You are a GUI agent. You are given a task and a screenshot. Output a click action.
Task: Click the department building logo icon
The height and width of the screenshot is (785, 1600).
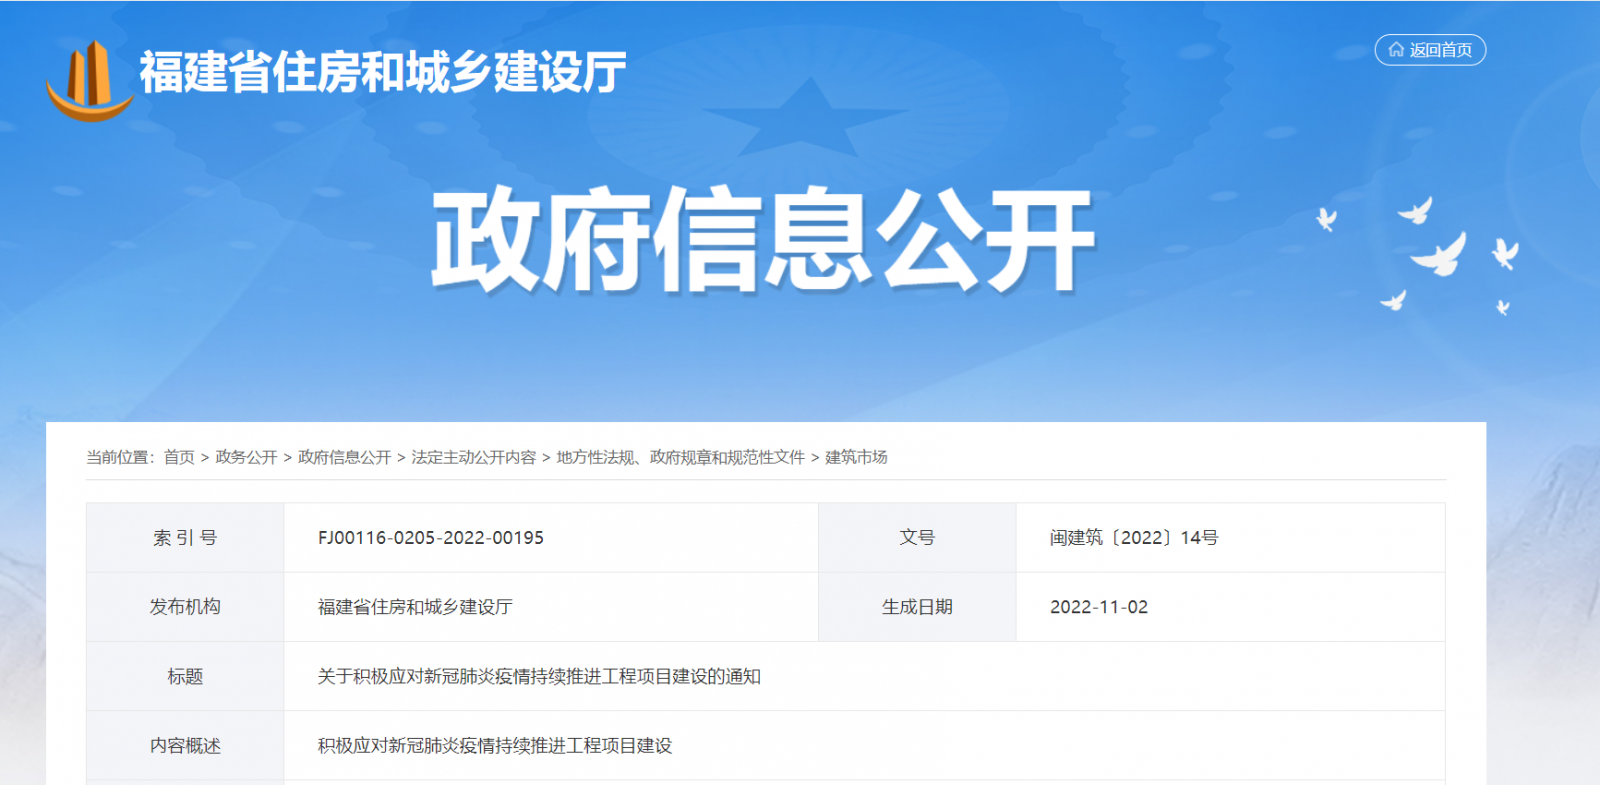pyautogui.click(x=90, y=80)
